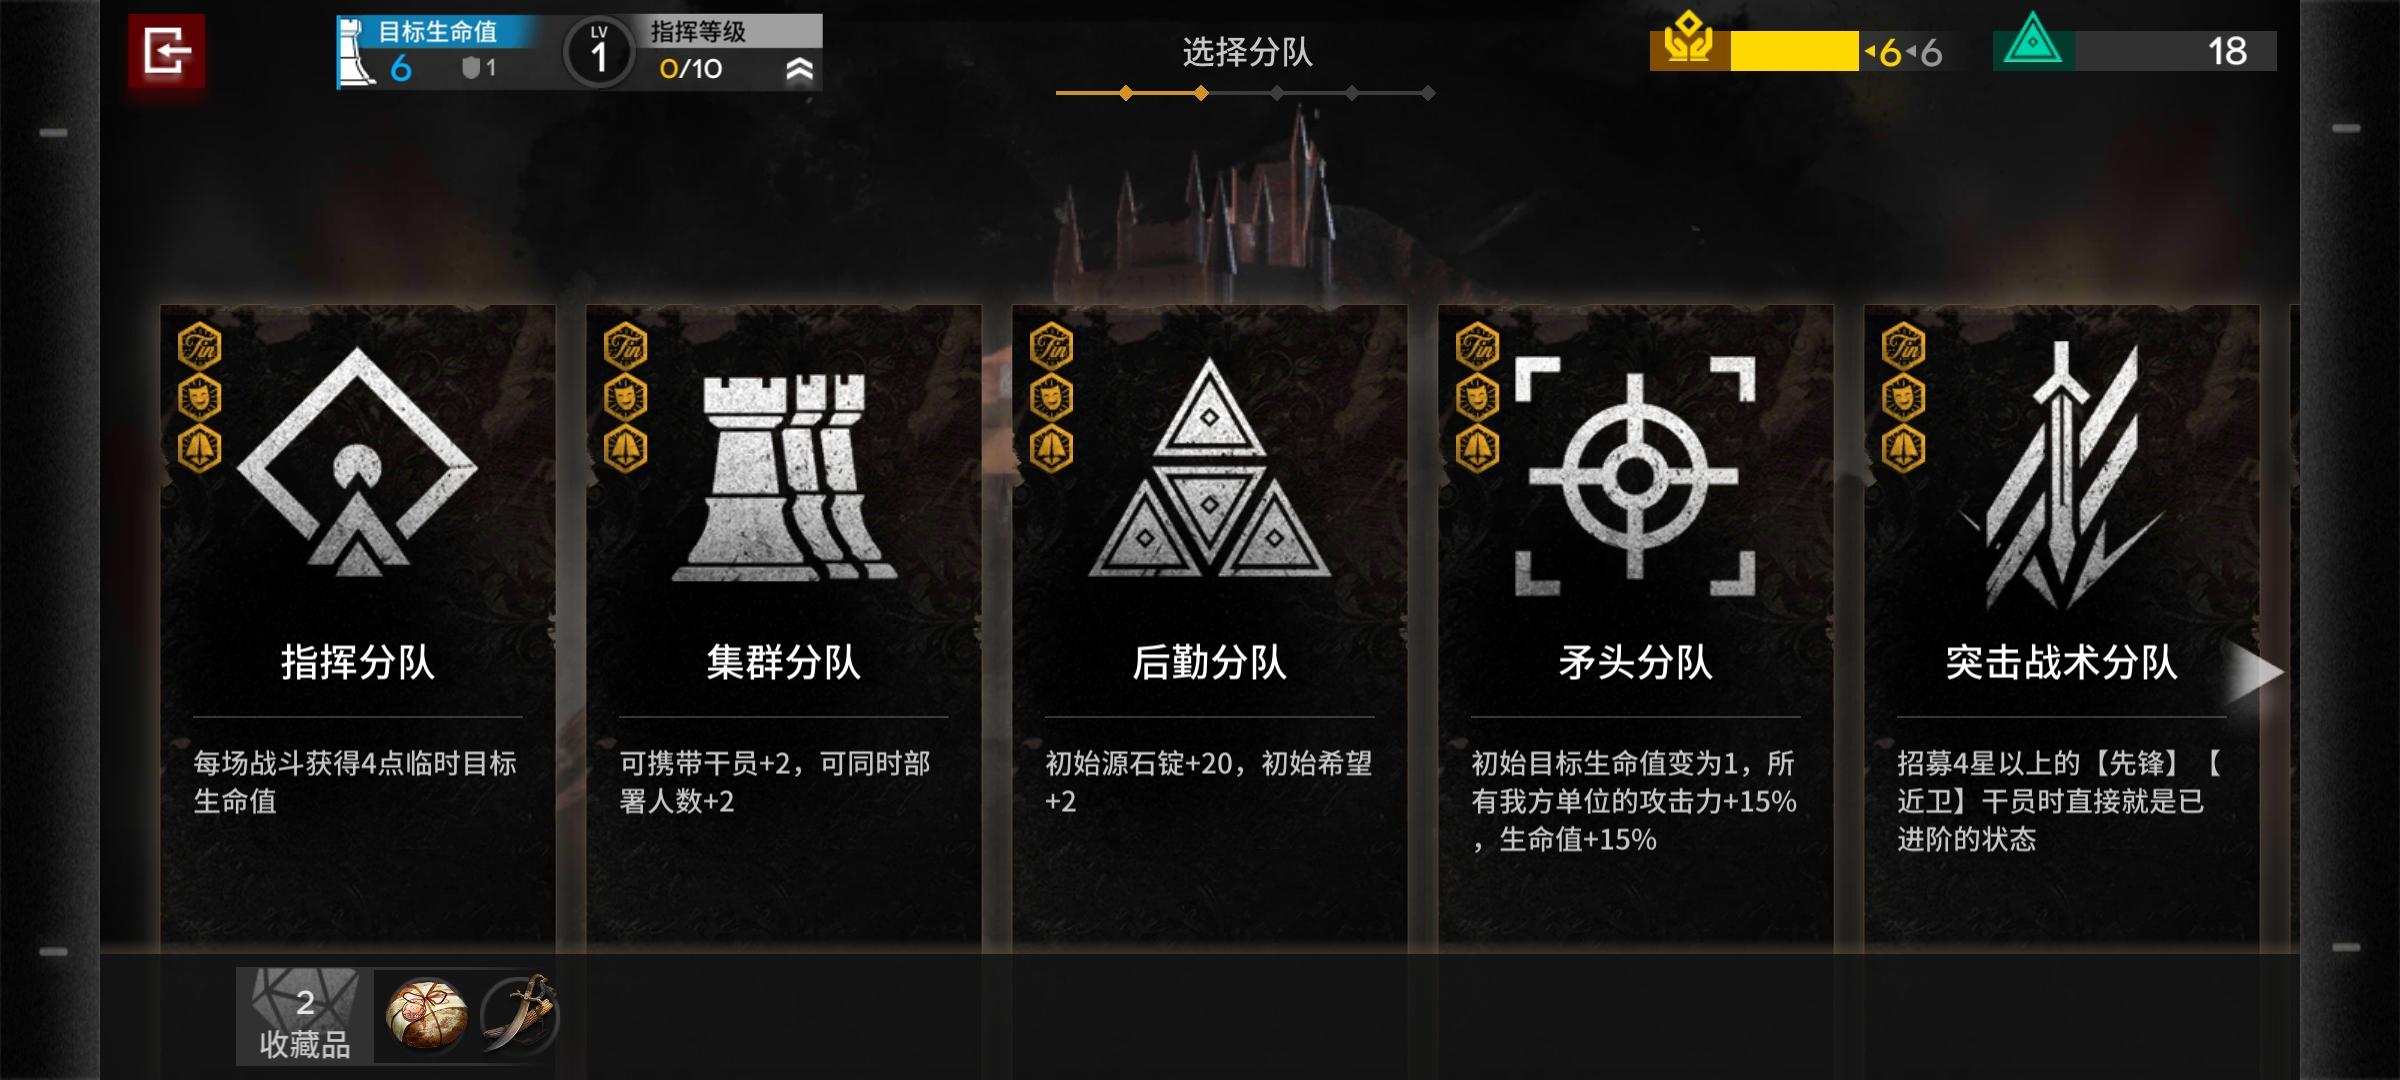Click the golden hope crown icon

pos(1689,42)
